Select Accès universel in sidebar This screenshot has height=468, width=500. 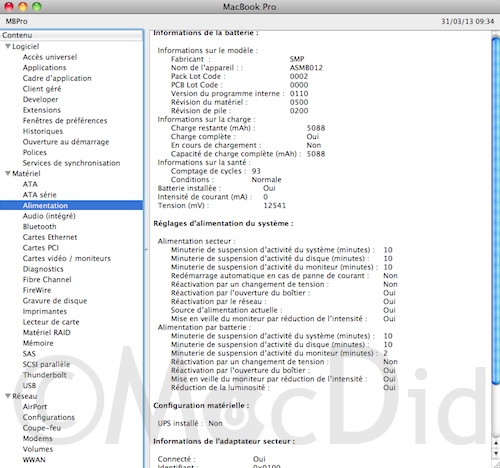[x=50, y=57]
